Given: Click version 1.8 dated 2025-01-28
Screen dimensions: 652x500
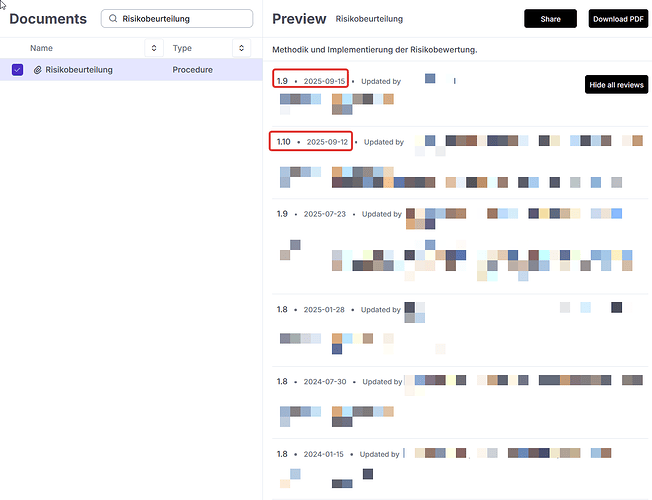Looking at the screenshot, I should tap(311, 309).
